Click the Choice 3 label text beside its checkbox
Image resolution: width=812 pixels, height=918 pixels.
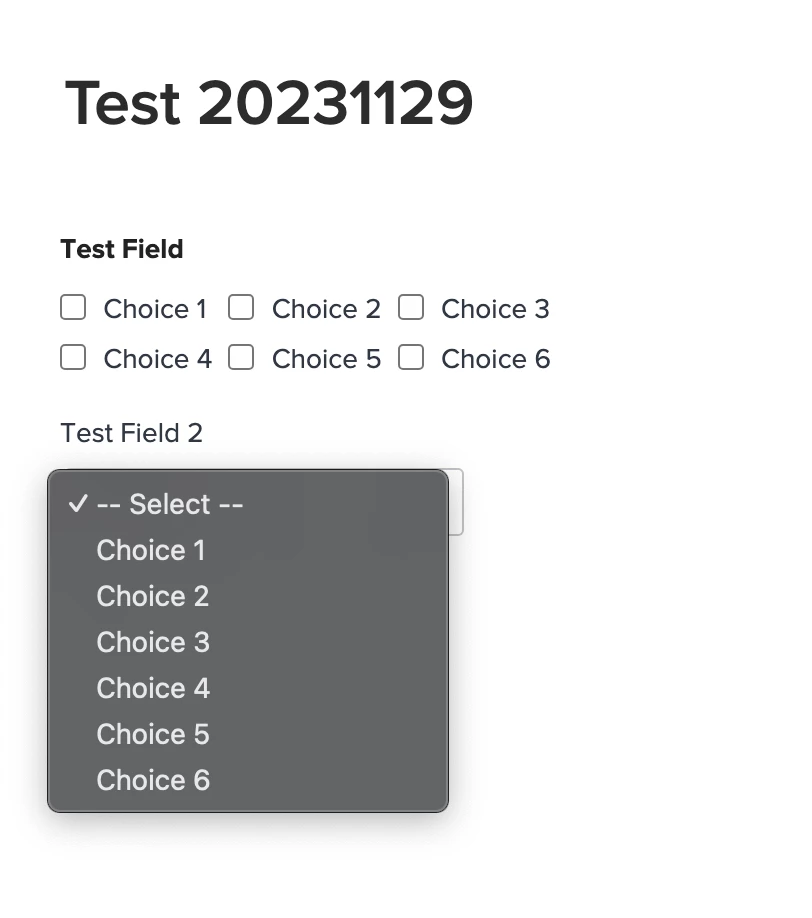[495, 309]
